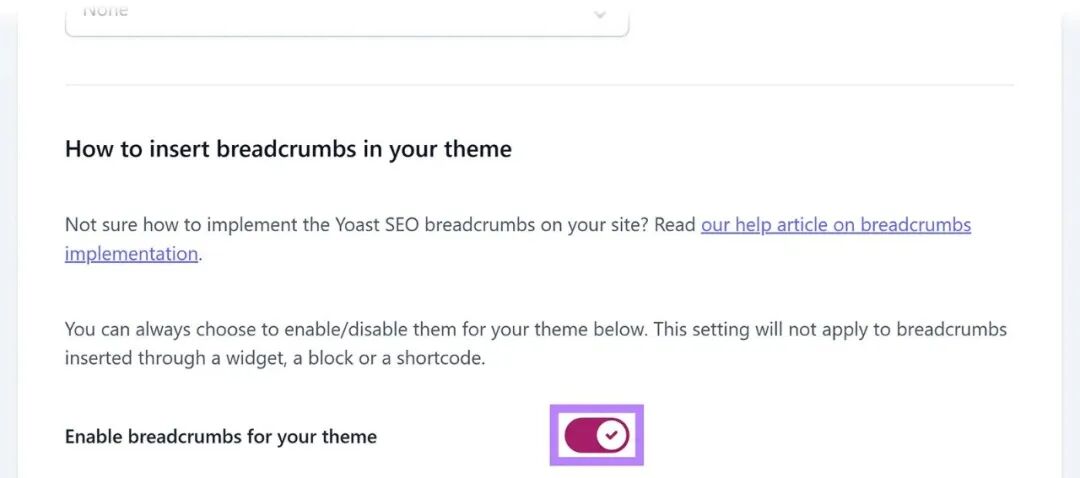Click the bottom border of the select box

[x=346, y=36]
